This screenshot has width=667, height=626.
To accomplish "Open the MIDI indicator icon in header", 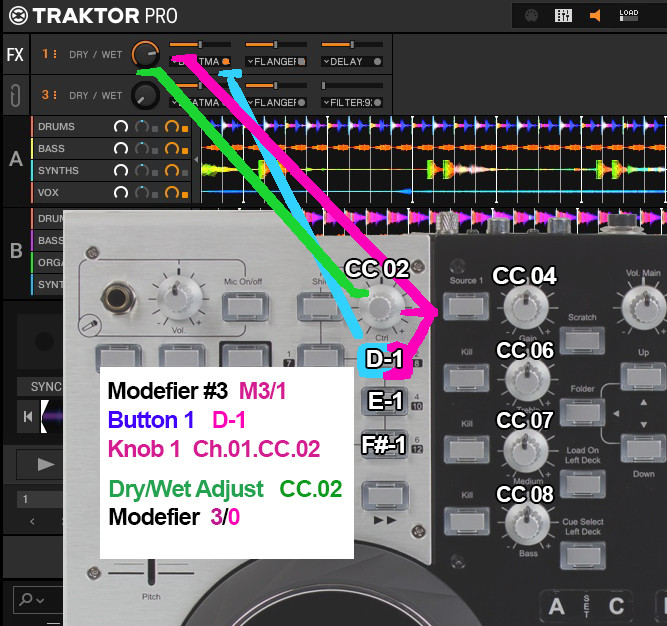I will click(x=531, y=16).
